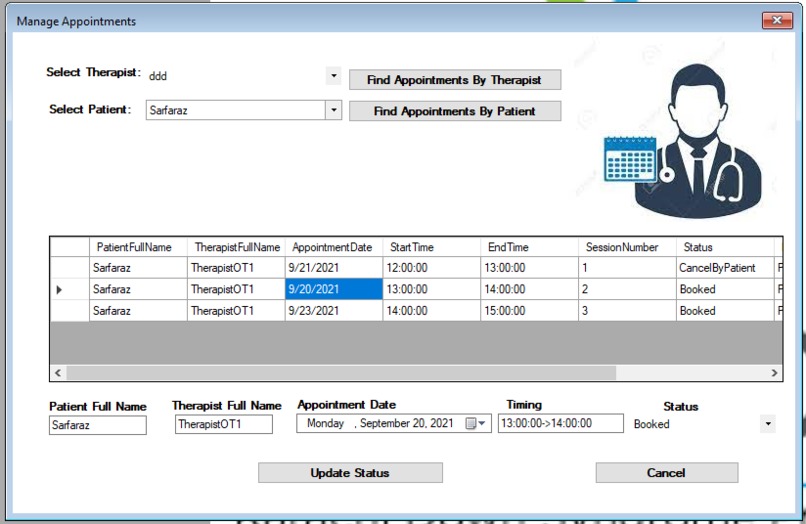Image resolution: width=806 pixels, height=524 pixels.
Task: Close the Manage Appointments window
Action: 777,20
